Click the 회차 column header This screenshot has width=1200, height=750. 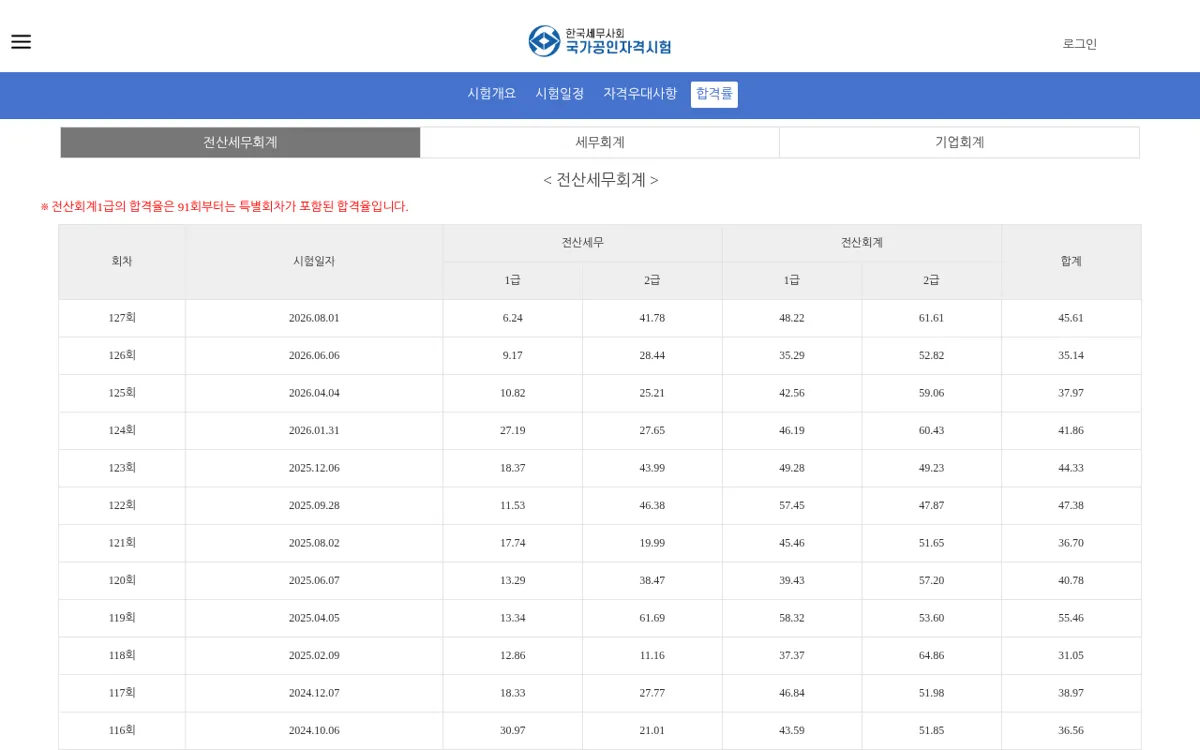[122, 261]
